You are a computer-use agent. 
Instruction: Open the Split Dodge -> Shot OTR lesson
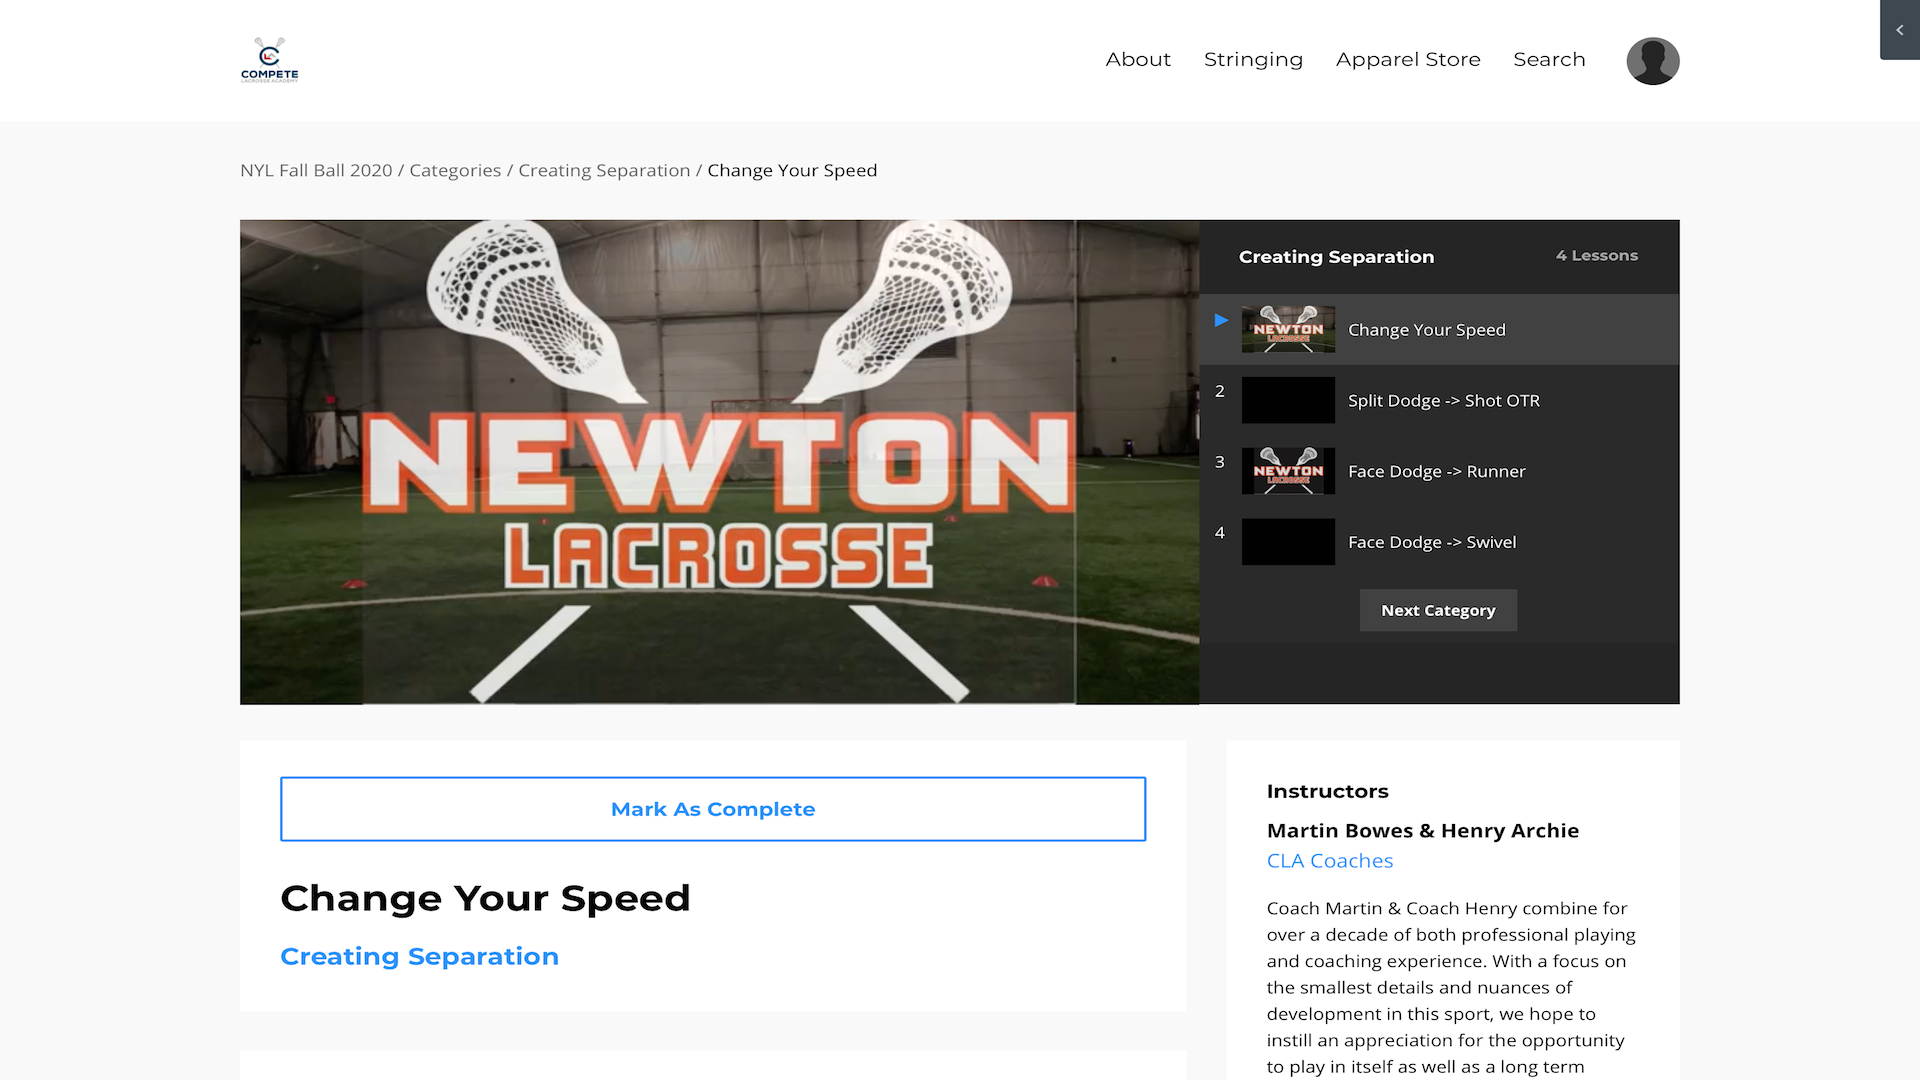point(1443,401)
